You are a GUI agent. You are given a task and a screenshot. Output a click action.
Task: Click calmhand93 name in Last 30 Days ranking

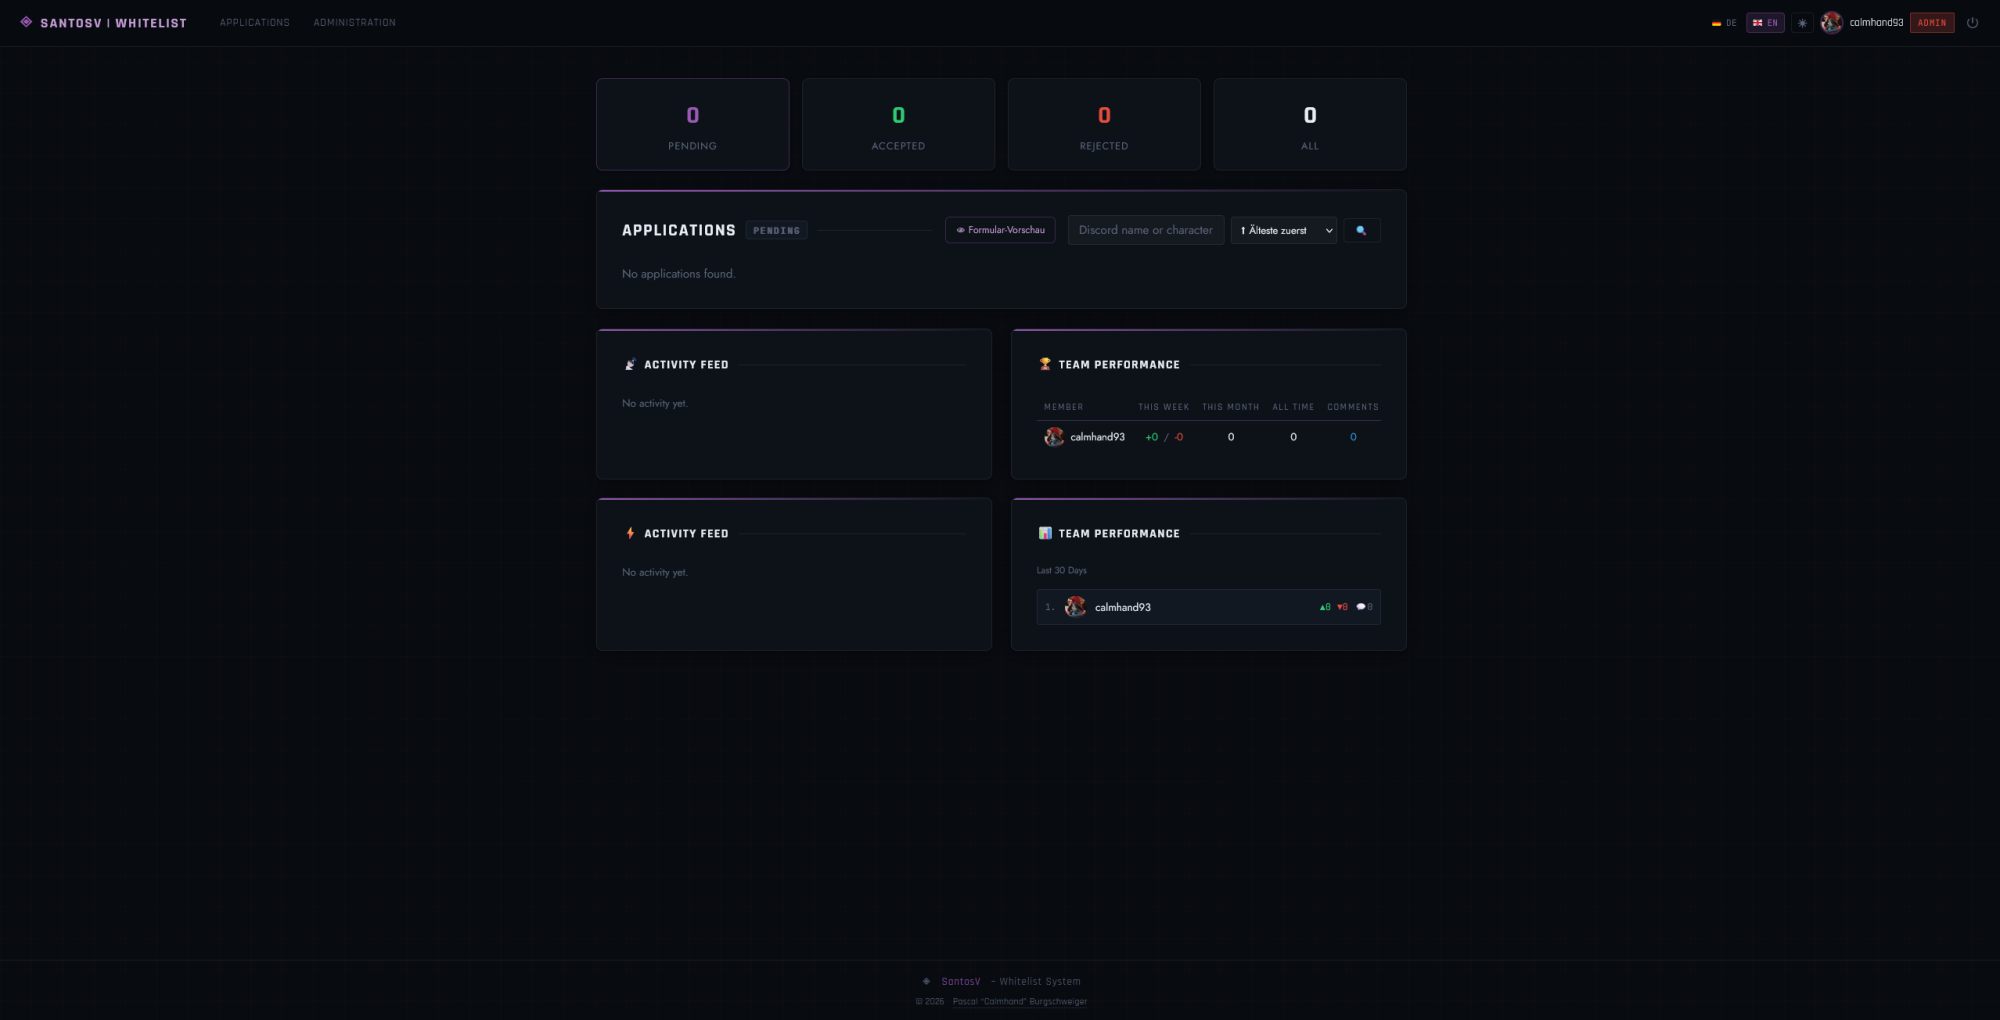pos(1123,608)
